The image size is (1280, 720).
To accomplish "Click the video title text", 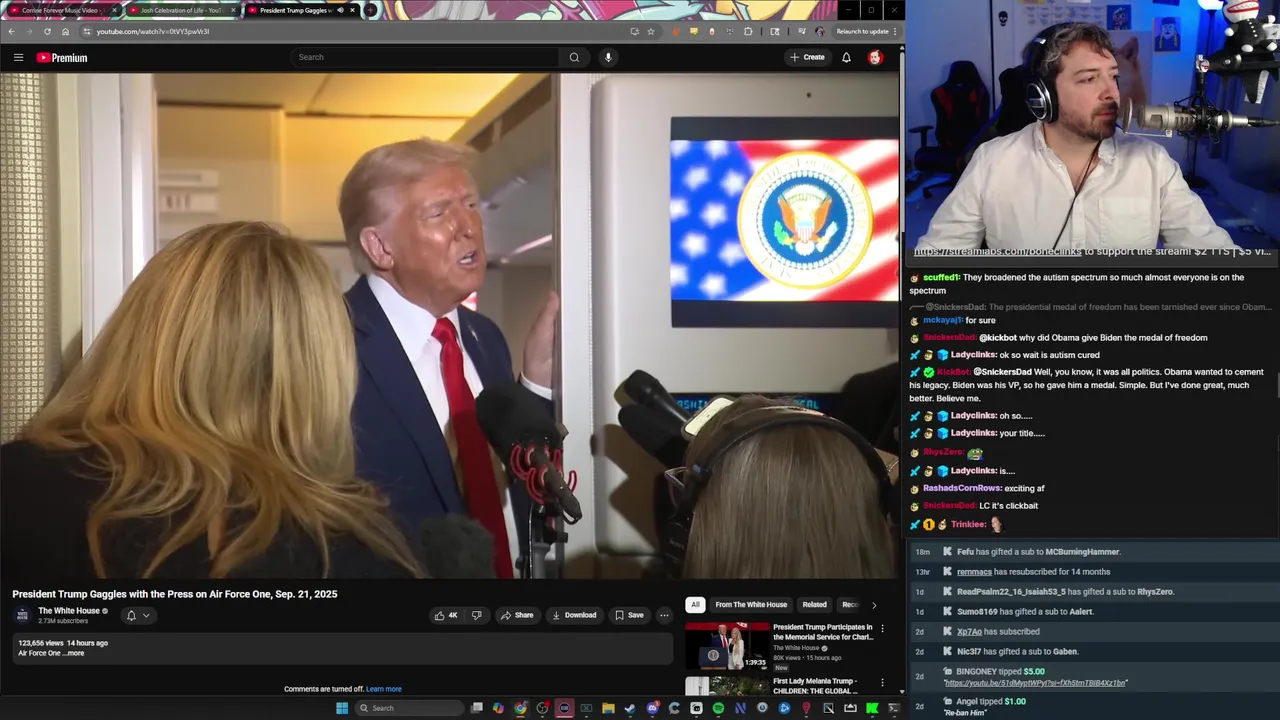I will [x=175, y=594].
